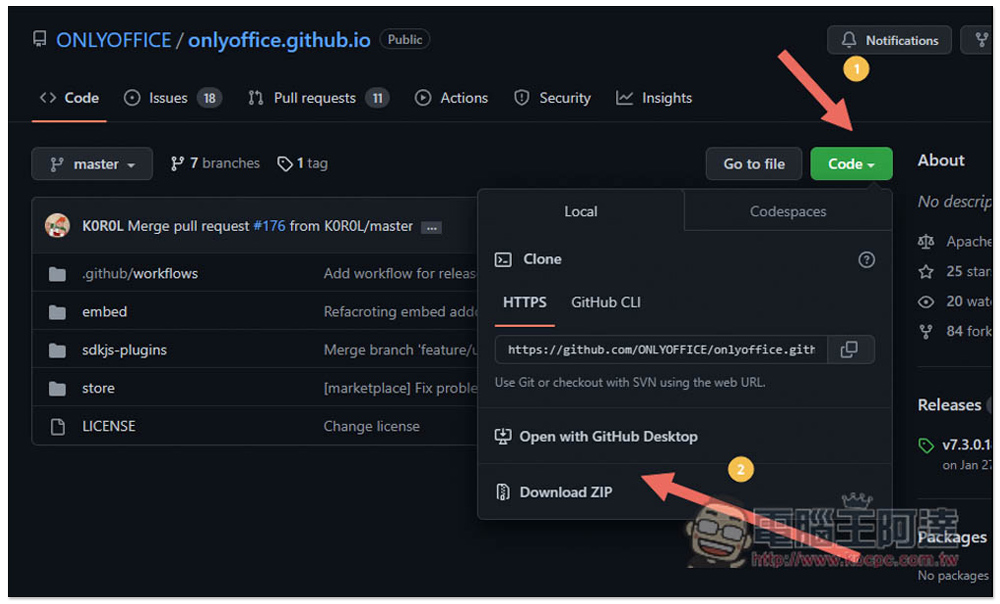Open the .github/workflows folder

[x=139, y=274]
